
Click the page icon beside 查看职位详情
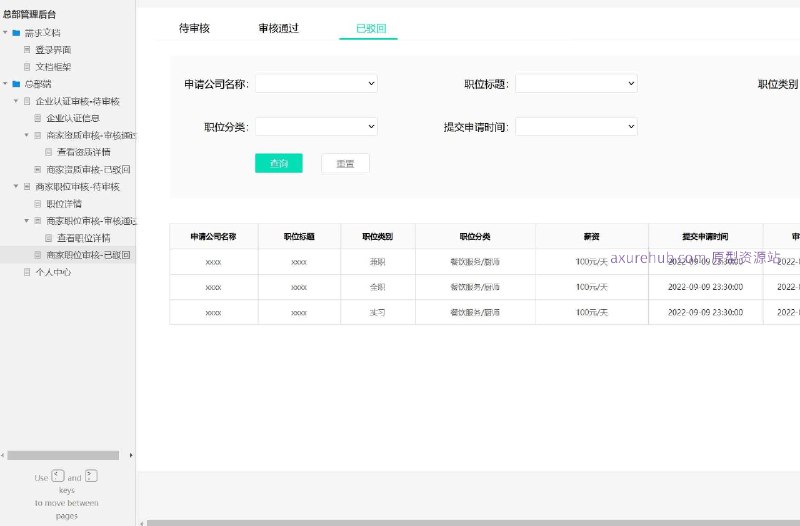point(48,238)
